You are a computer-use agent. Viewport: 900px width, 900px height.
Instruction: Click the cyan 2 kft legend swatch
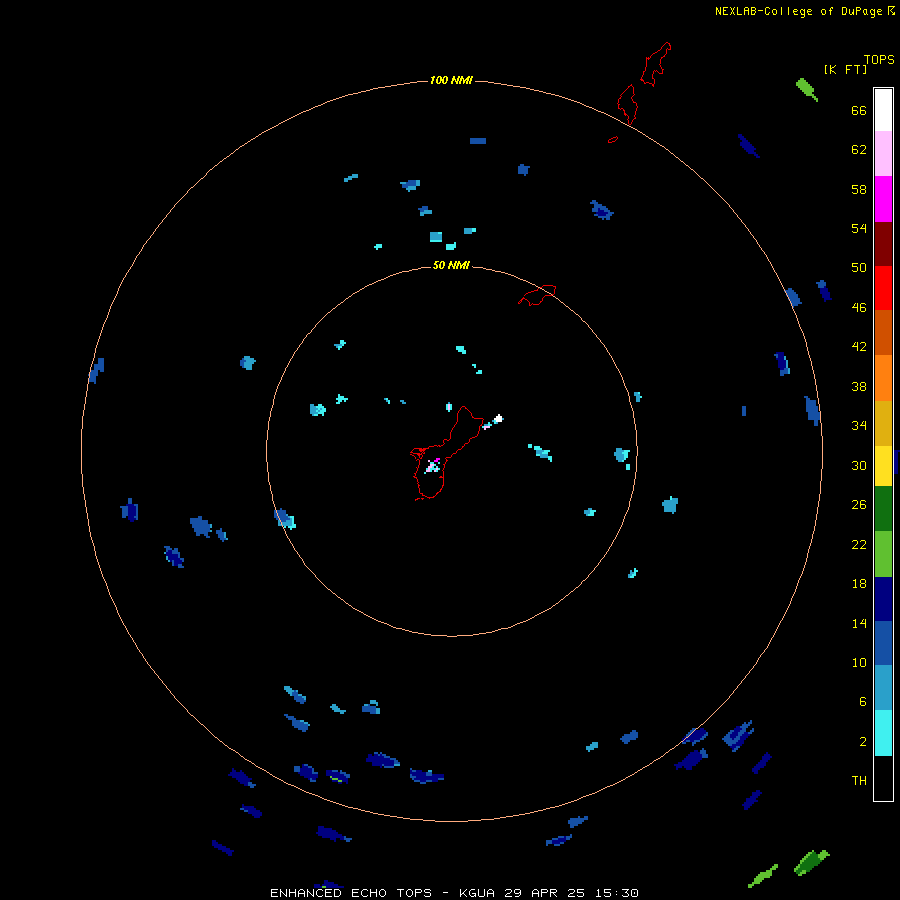pyautogui.click(x=883, y=733)
